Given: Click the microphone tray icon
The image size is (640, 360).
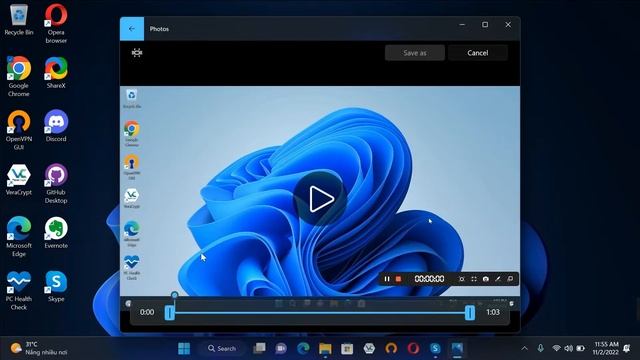Looking at the screenshot, I should pos(540,348).
